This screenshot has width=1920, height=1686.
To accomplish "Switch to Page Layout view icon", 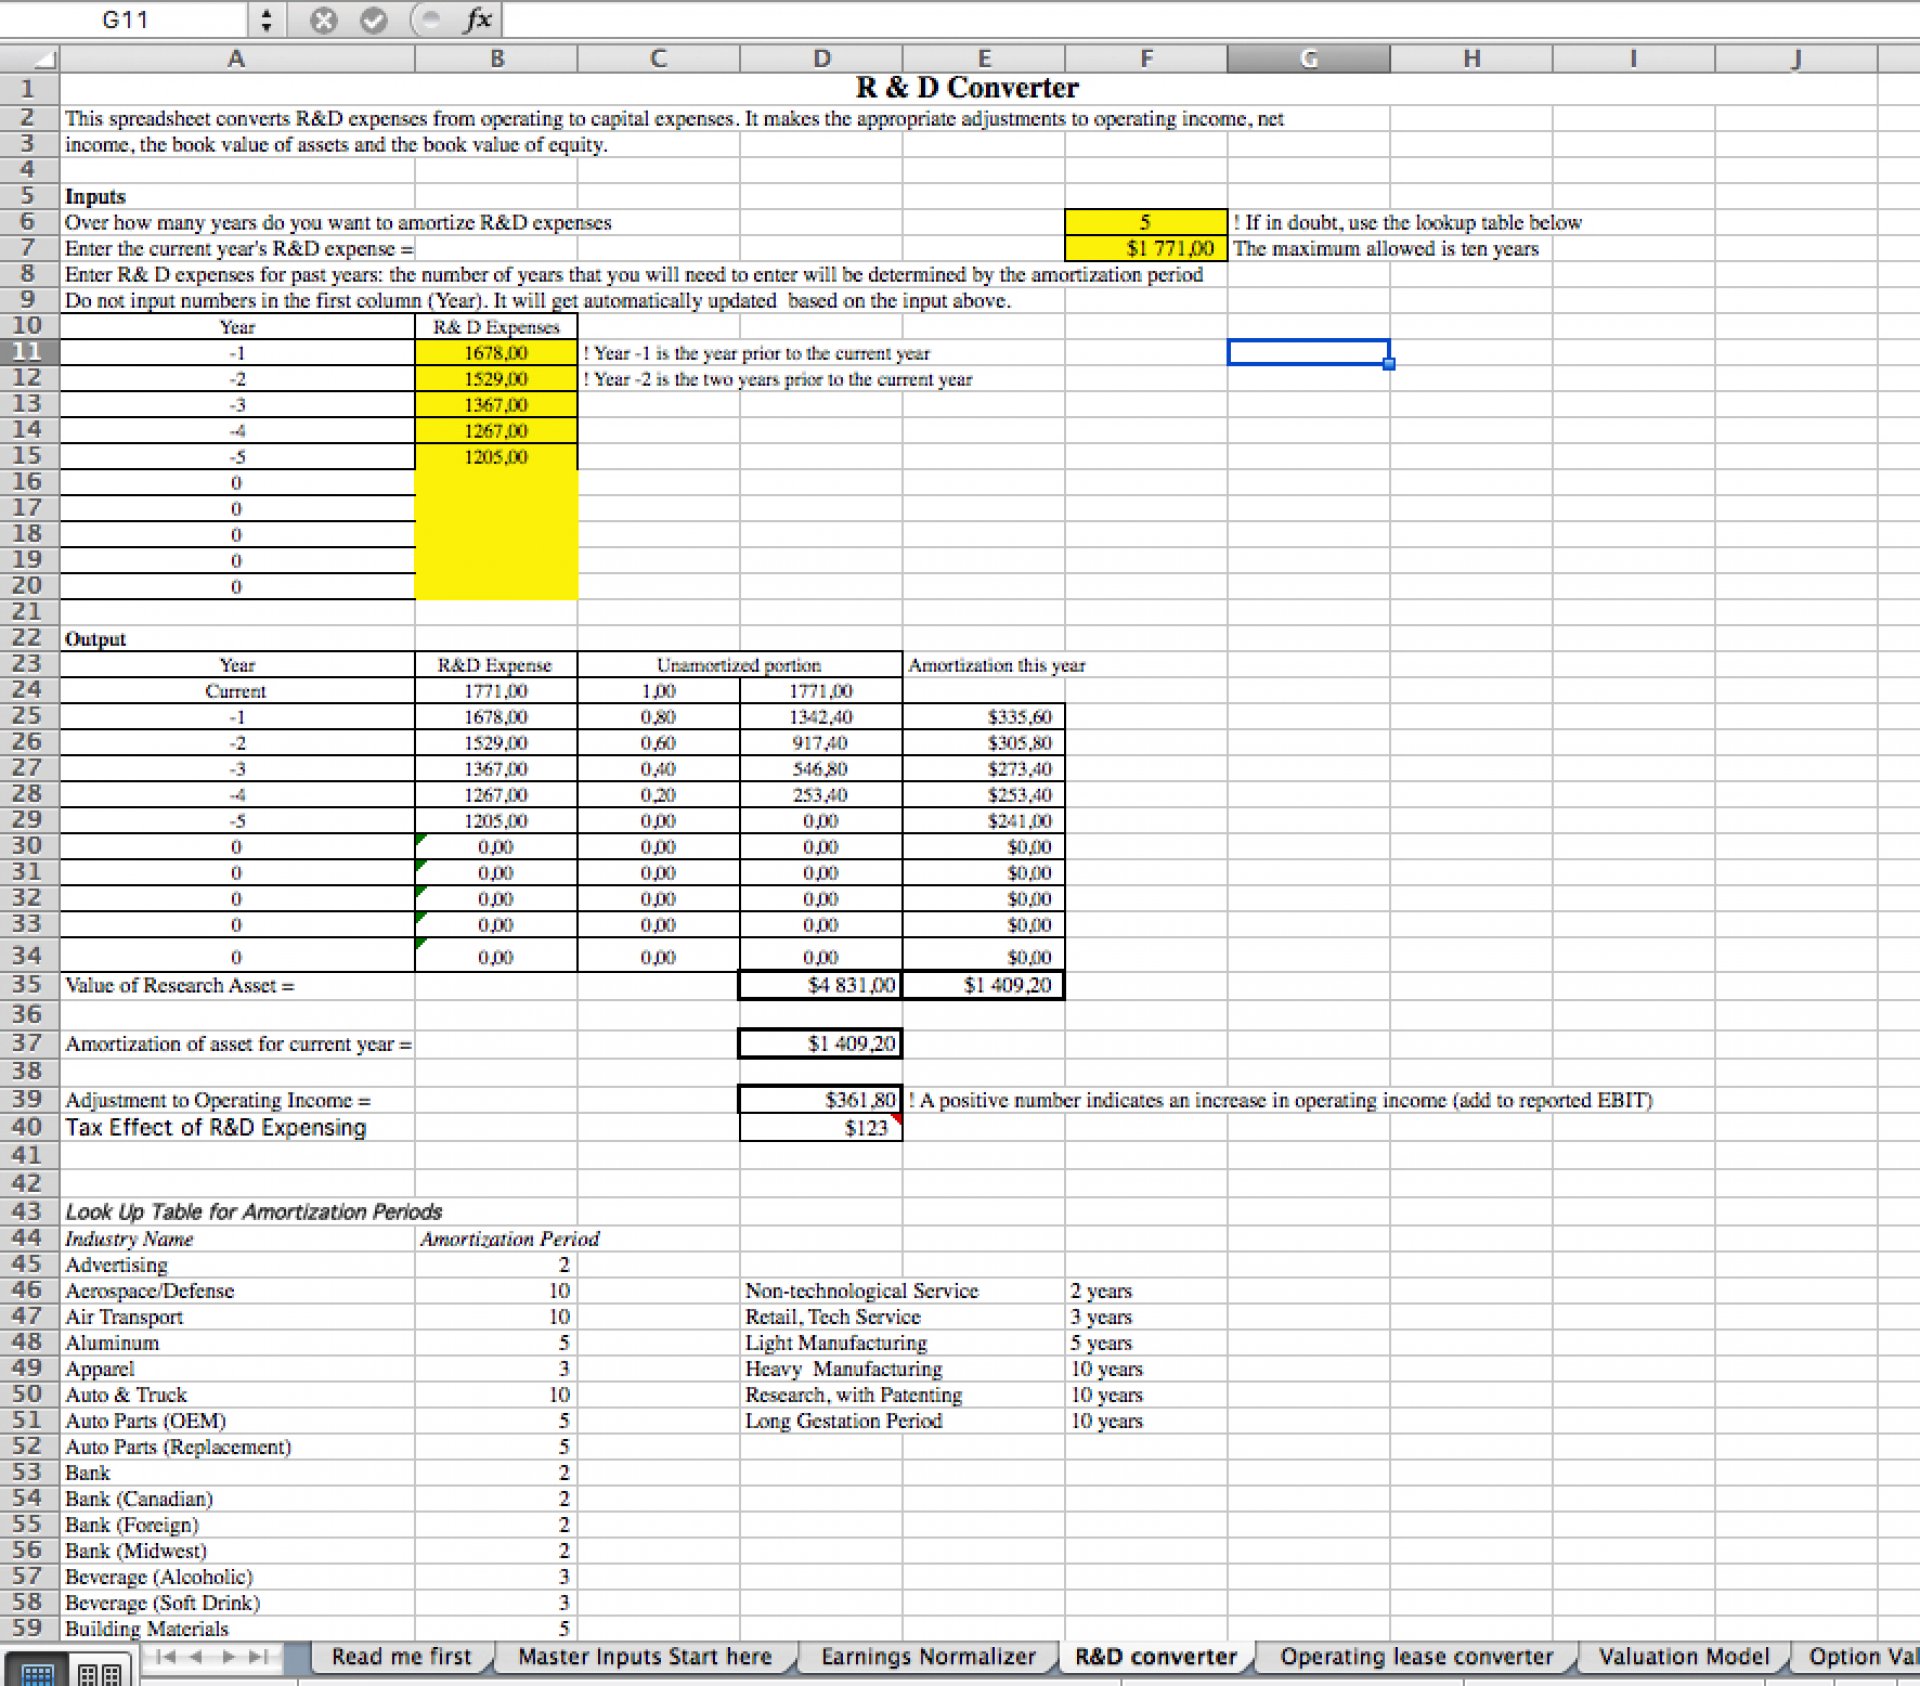I will 100,1672.
